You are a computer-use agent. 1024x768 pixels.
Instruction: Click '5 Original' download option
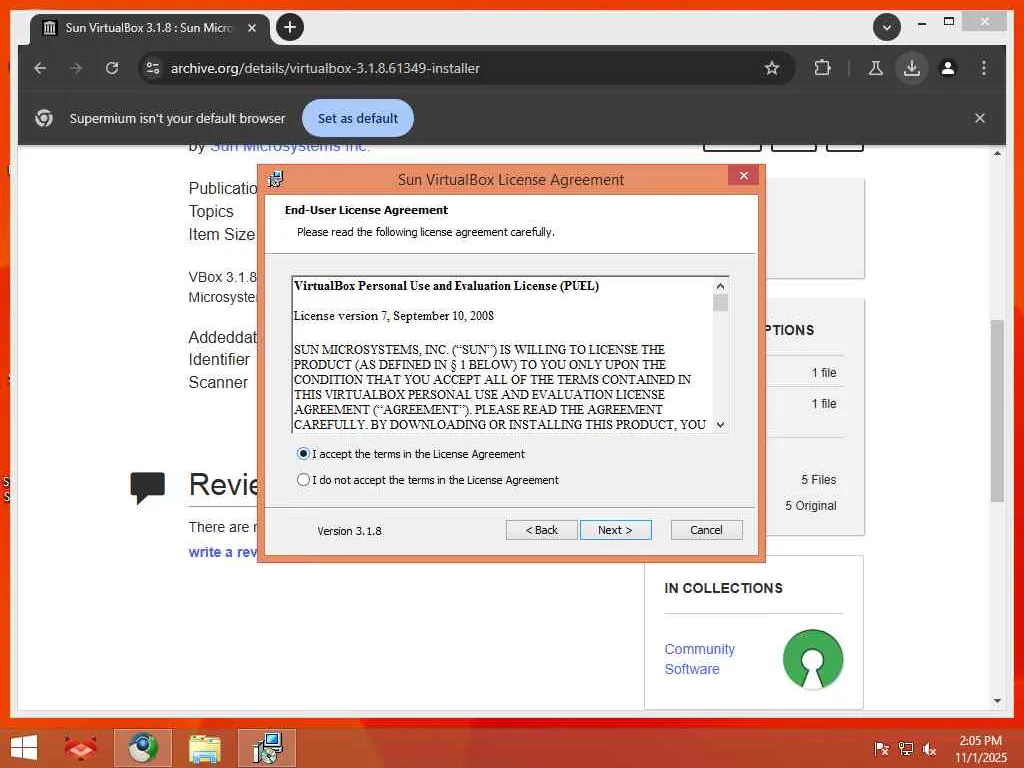pyautogui.click(x=810, y=506)
